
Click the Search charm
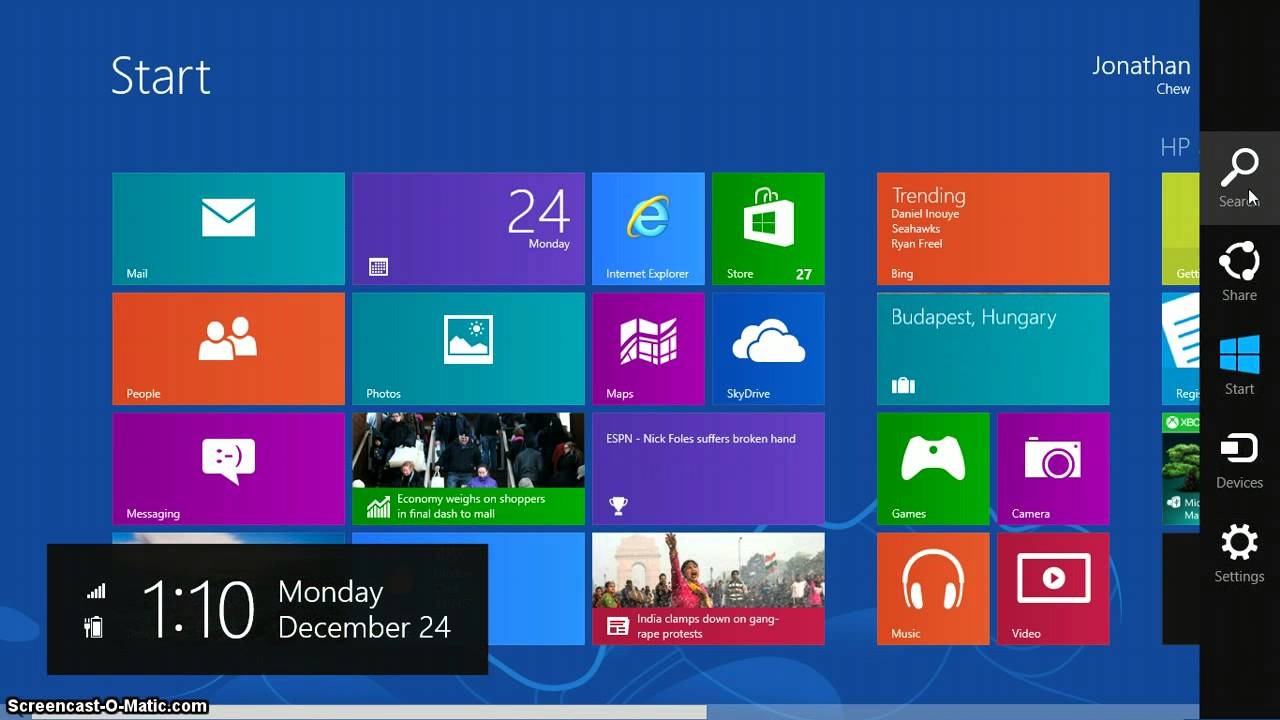click(1239, 178)
